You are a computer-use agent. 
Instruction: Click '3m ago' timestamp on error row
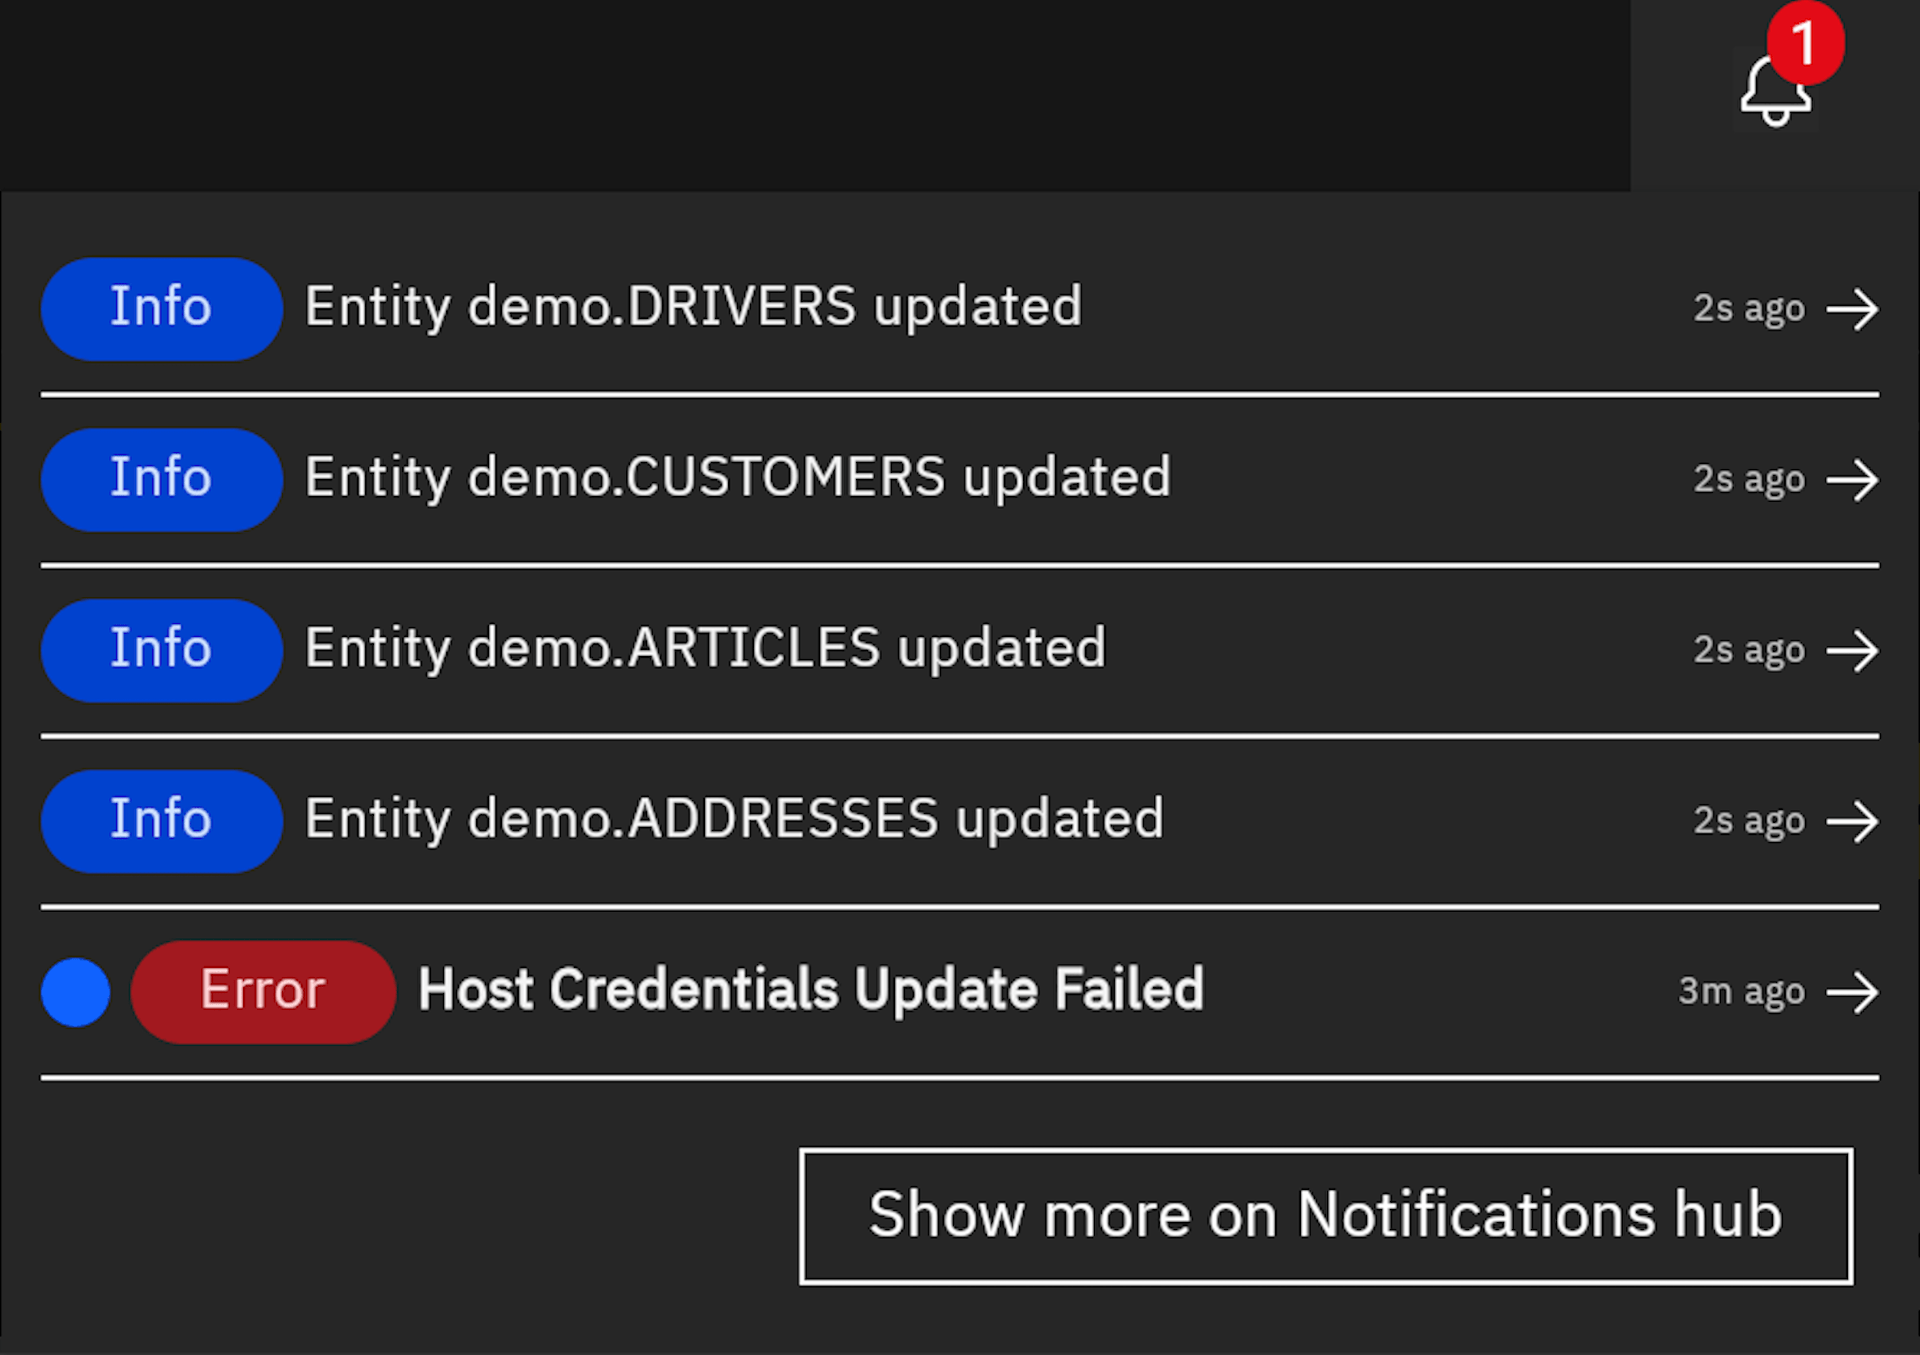[1742, 992]
